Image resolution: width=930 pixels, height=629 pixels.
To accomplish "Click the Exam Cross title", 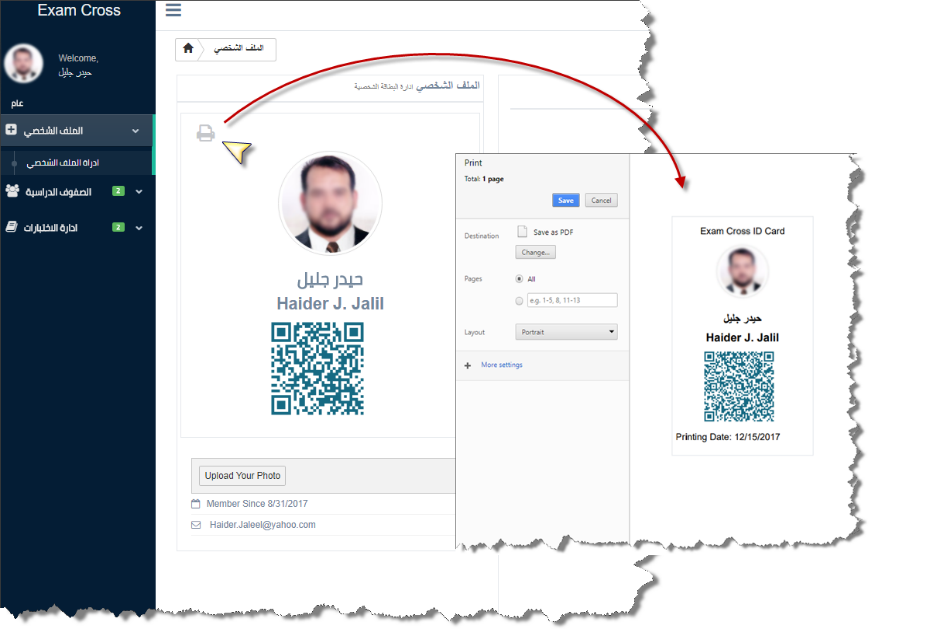I will (79, 10).
